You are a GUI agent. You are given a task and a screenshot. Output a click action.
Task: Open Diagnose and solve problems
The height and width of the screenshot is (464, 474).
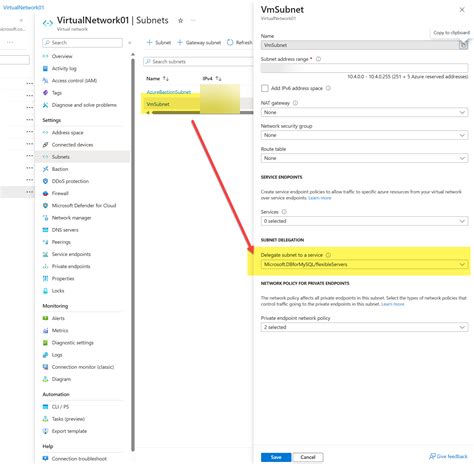84,105
